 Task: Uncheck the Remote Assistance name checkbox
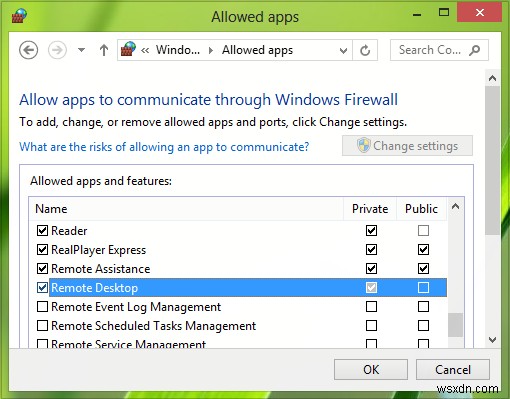coord(42,268)
